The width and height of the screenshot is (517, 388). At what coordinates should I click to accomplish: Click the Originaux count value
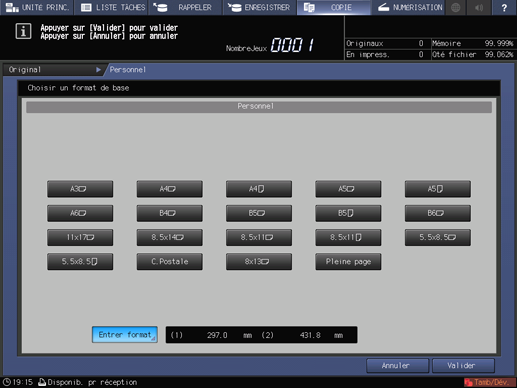(x=421, y=43)
